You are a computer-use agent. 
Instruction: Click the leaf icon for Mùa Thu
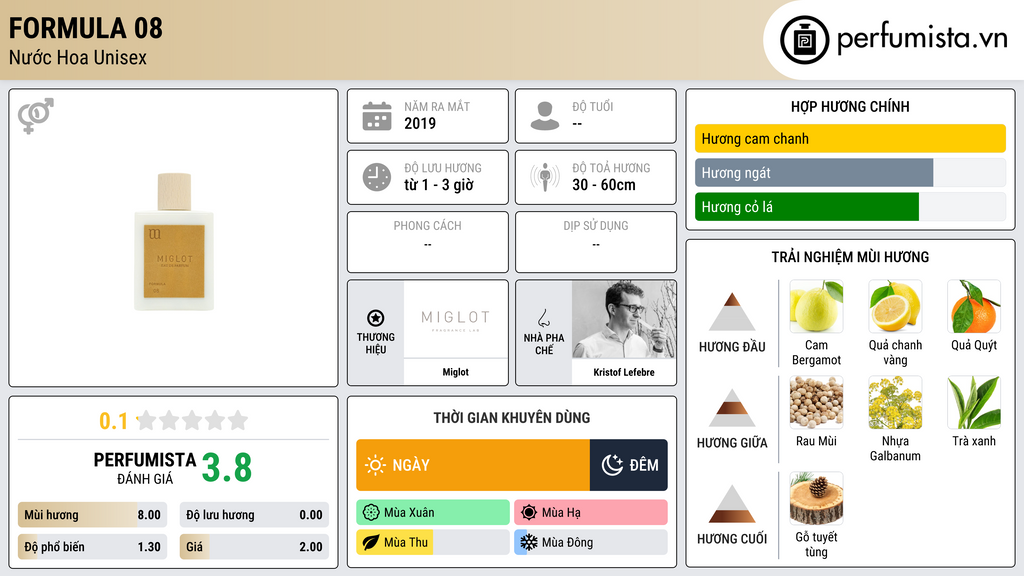(x=371, y=543)
